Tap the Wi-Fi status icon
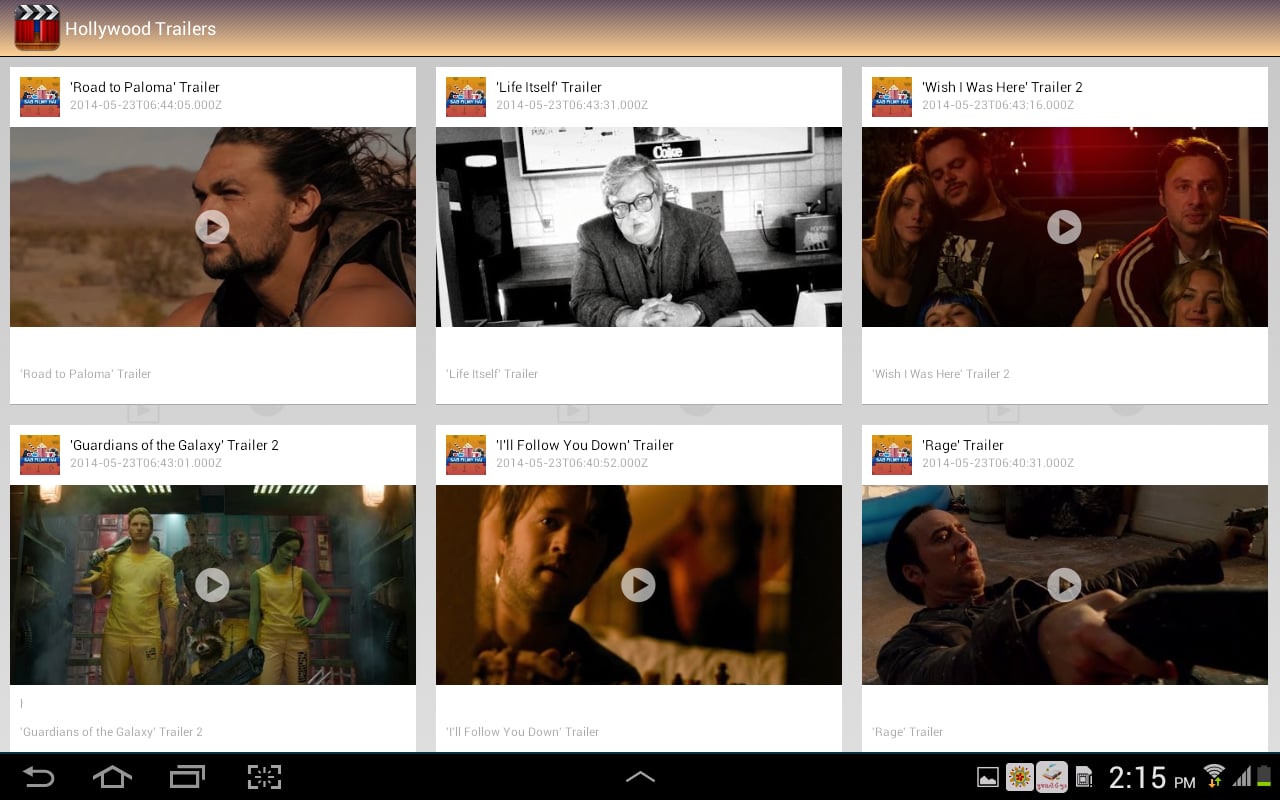This screenshot has width=1280, height=800. tap(1214, 776)
